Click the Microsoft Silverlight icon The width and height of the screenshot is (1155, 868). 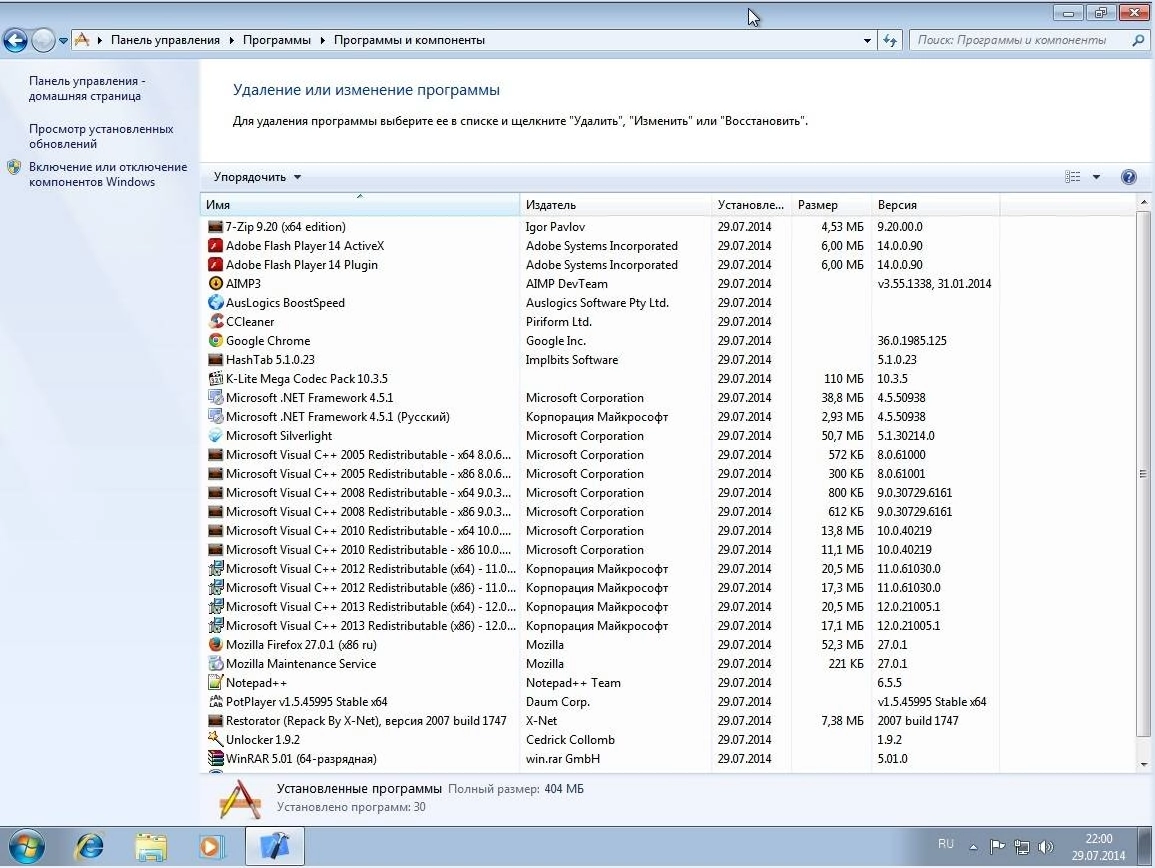tap(215, 436)
